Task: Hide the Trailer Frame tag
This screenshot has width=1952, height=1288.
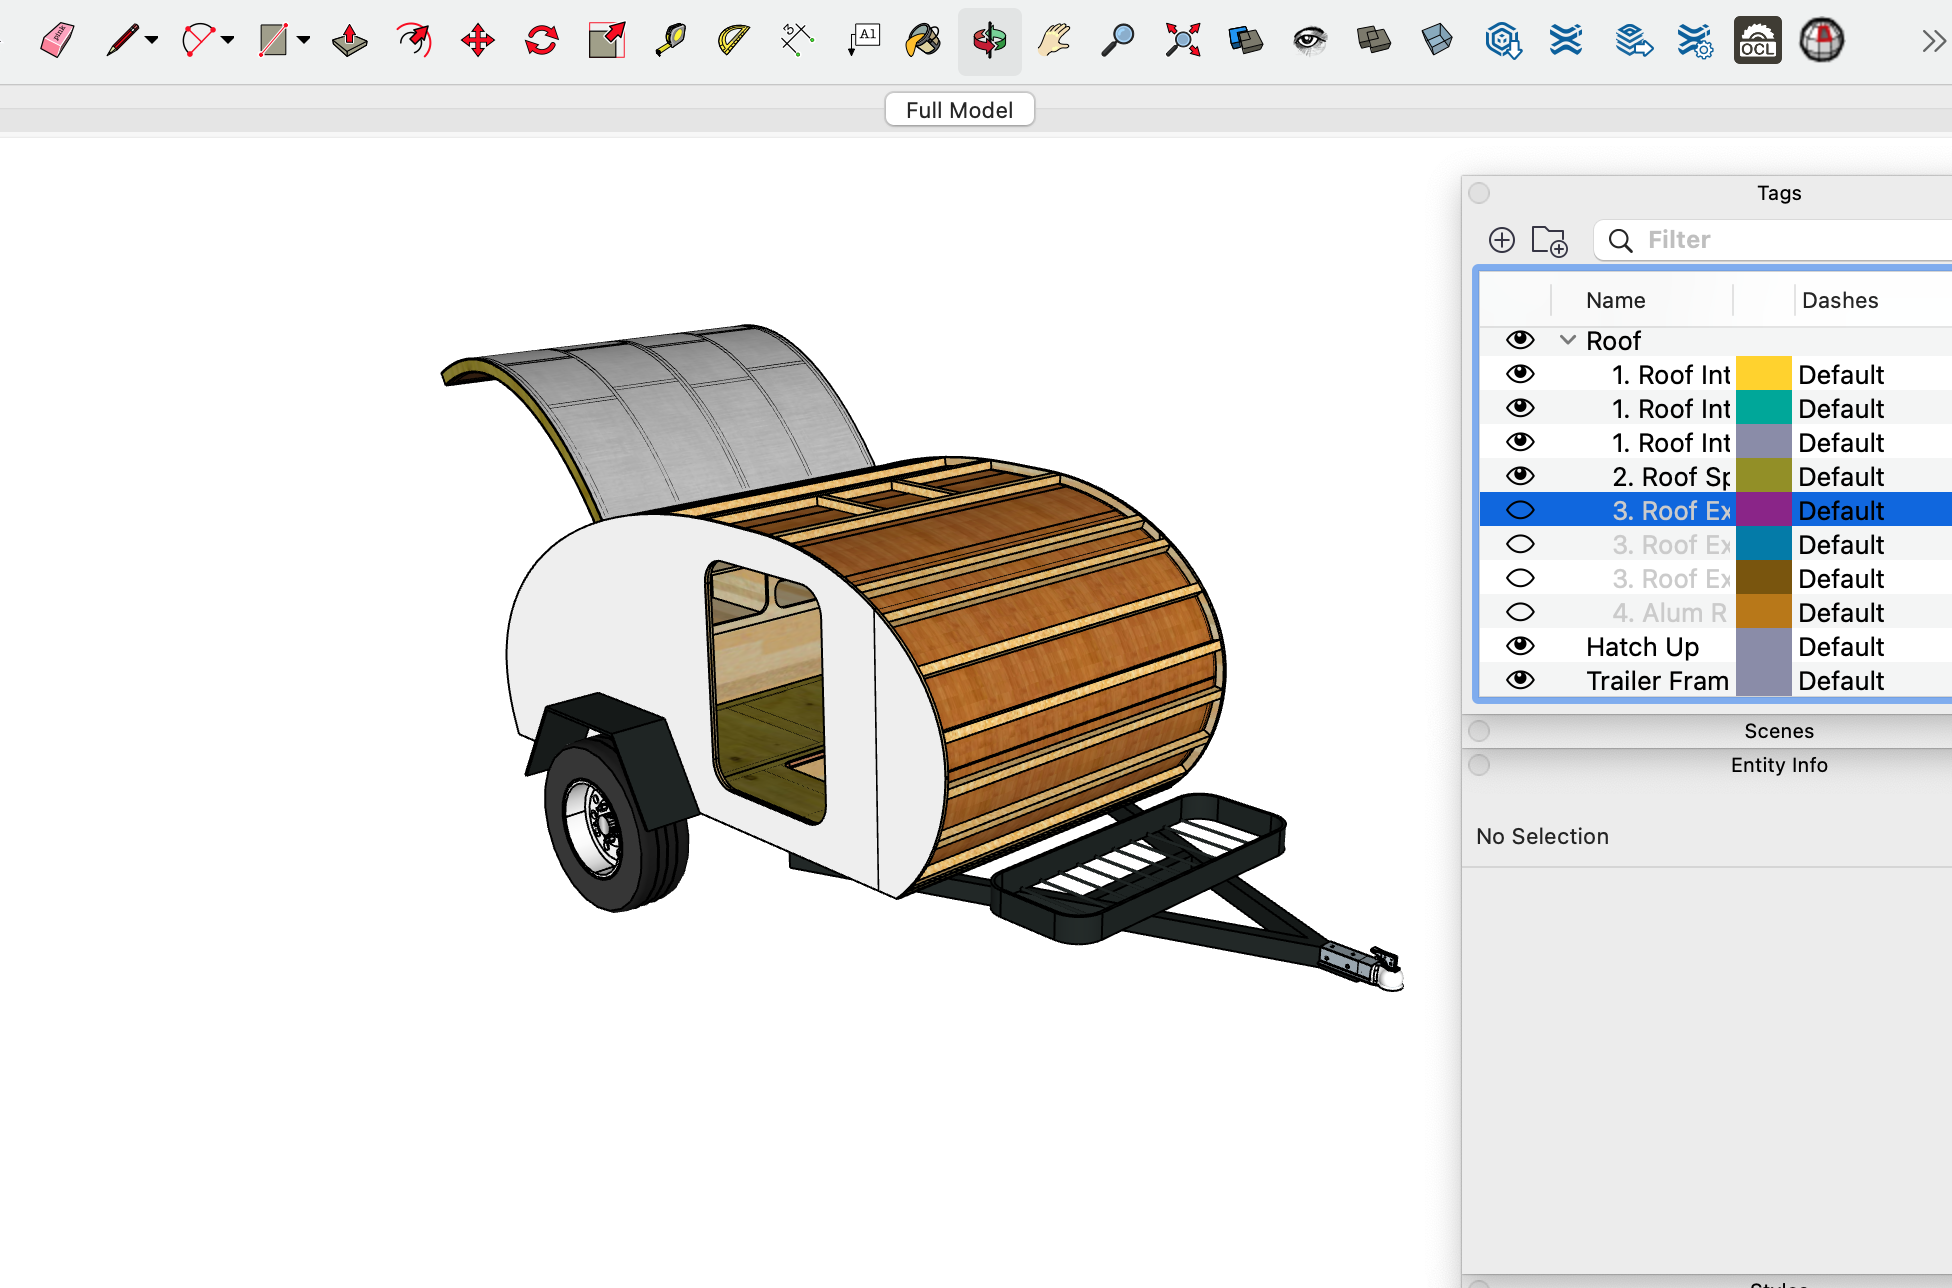Action: pos(1520,680)
